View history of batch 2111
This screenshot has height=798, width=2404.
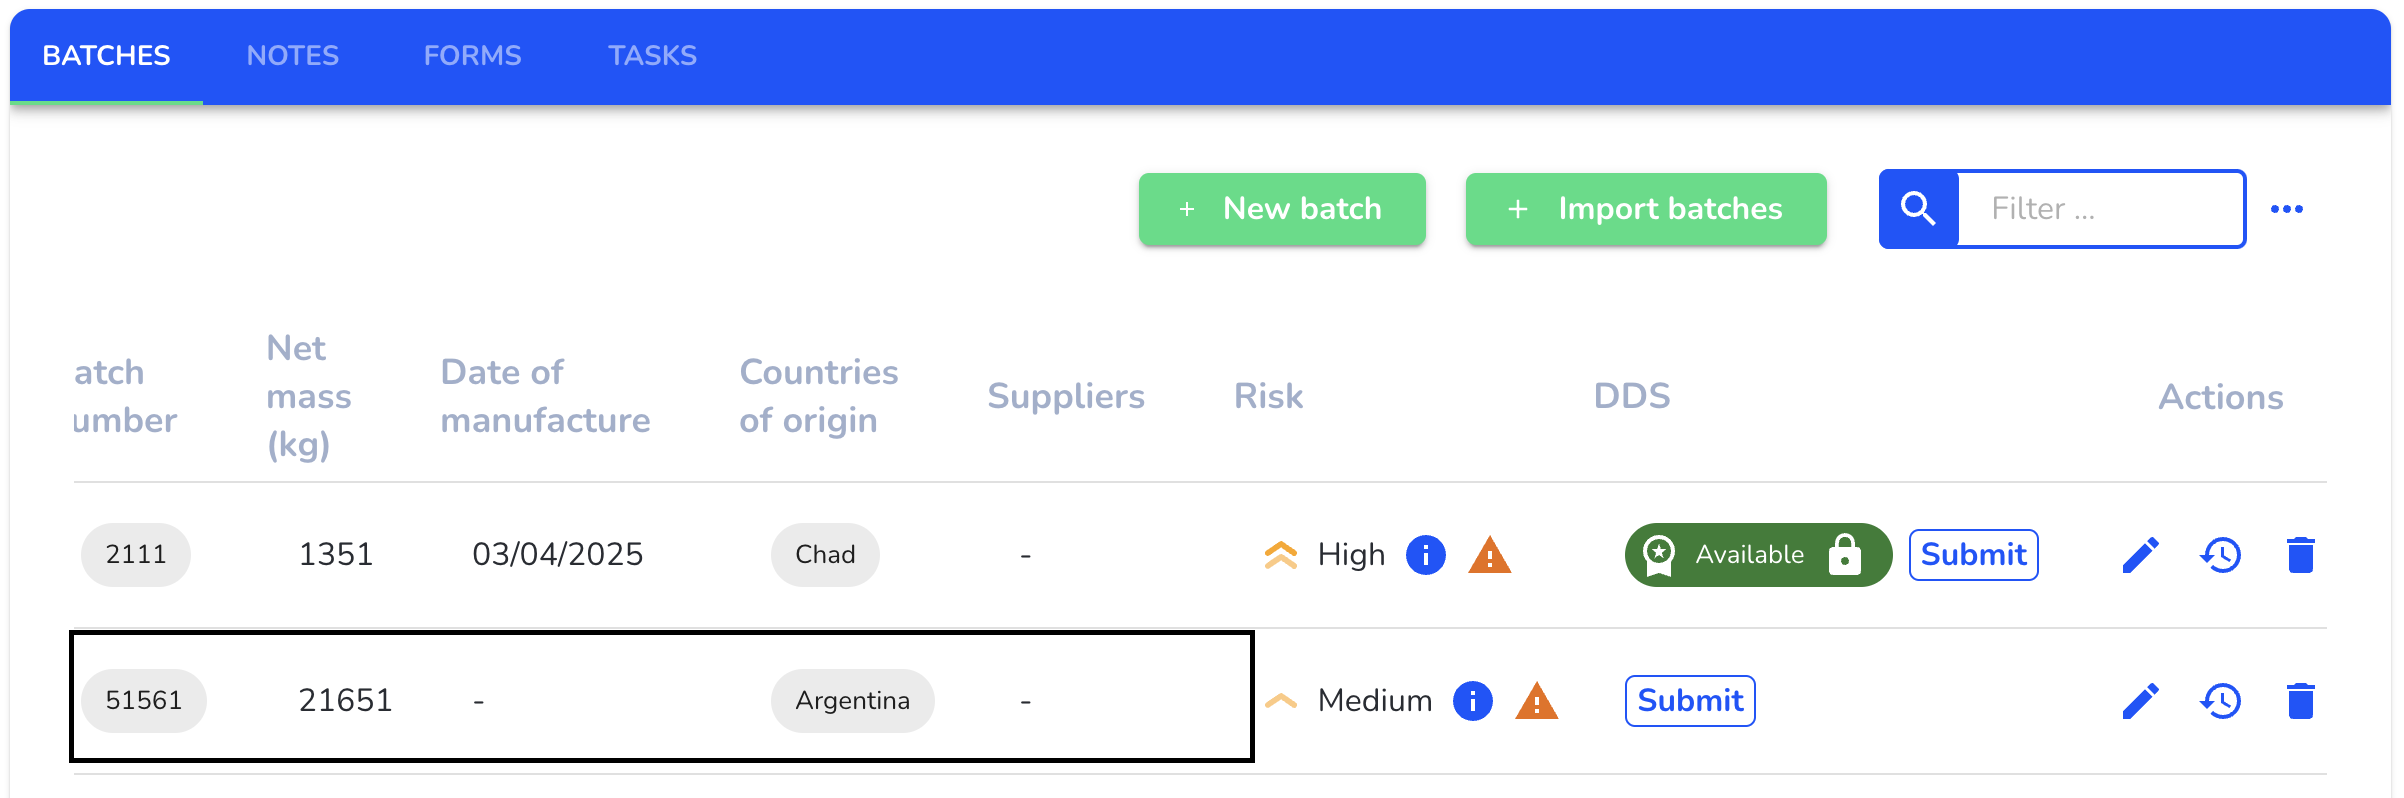tap(2221, 555)
